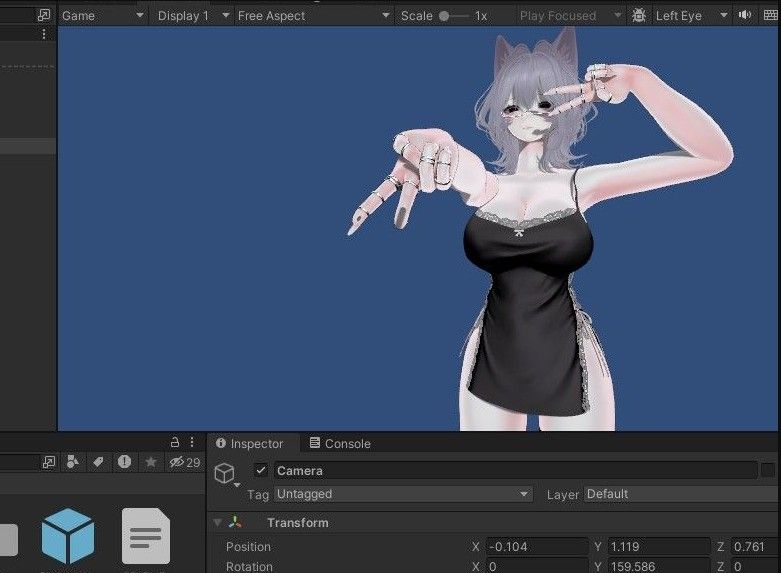
Task: Open the Play Focused dropdown
Action: click(570, 15)
